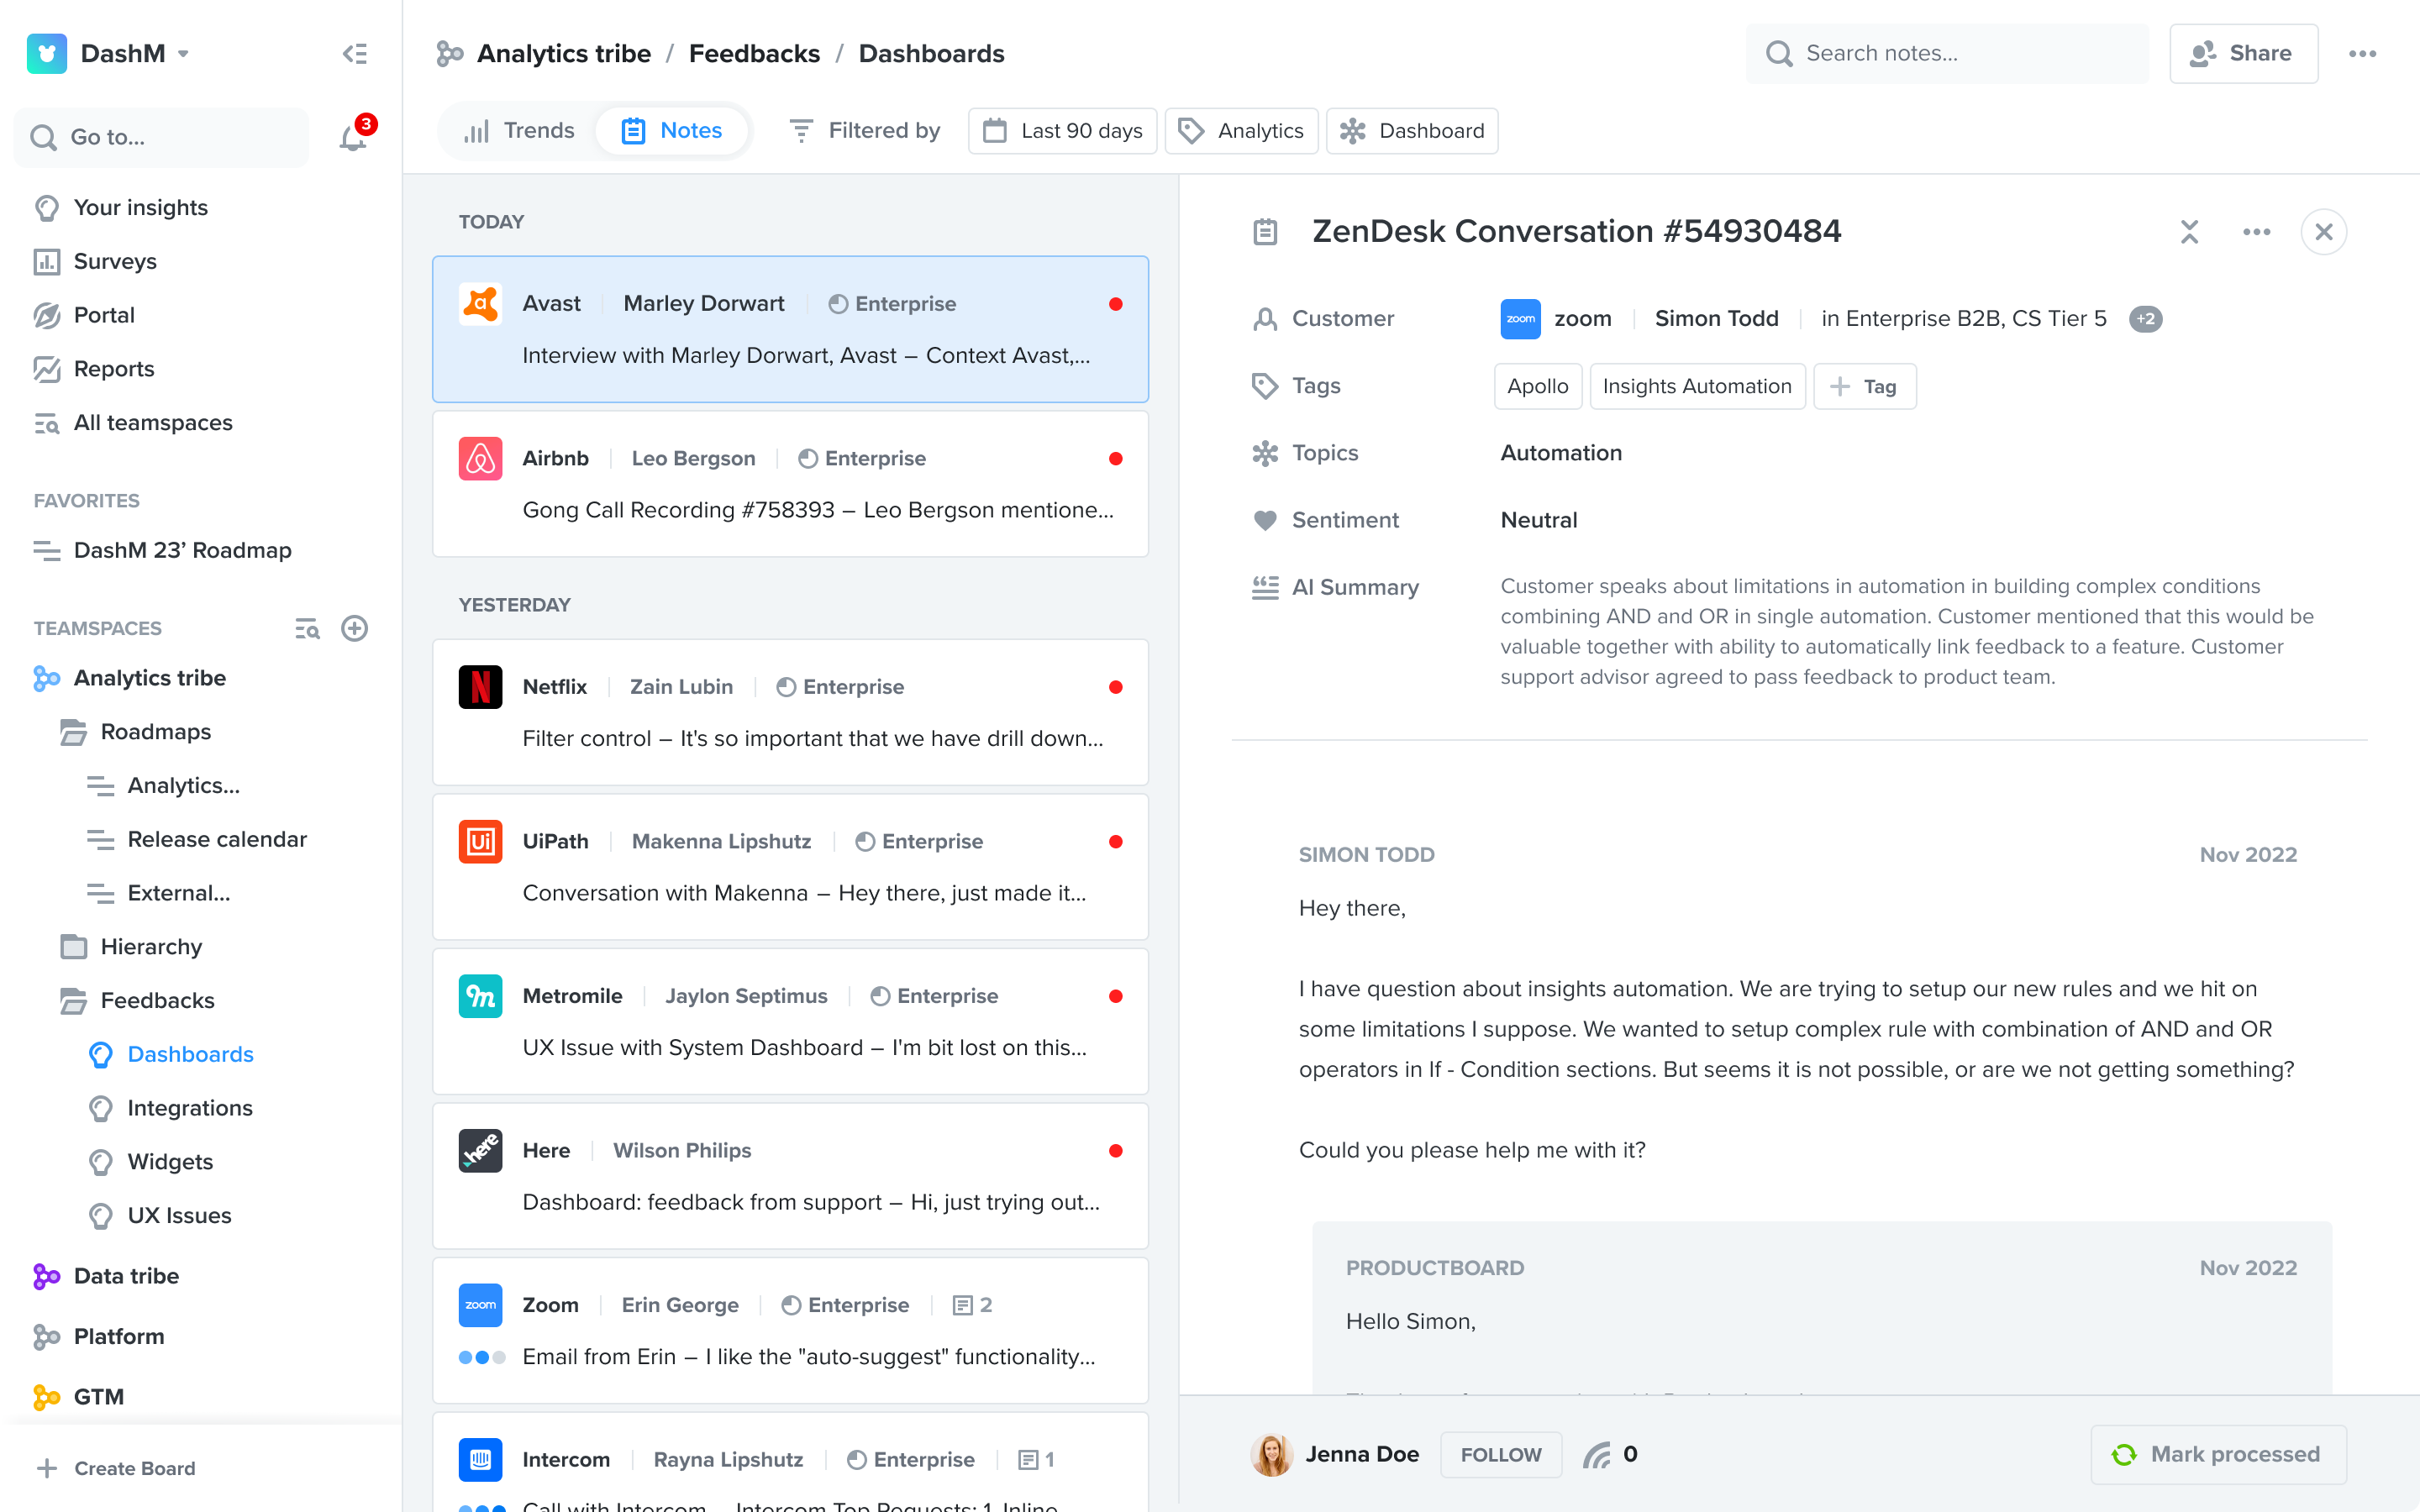This screenshot has width=2420, height=1512.
Task: Click Create Board button
Action: pyautogui.click(x=116, y=1468)
